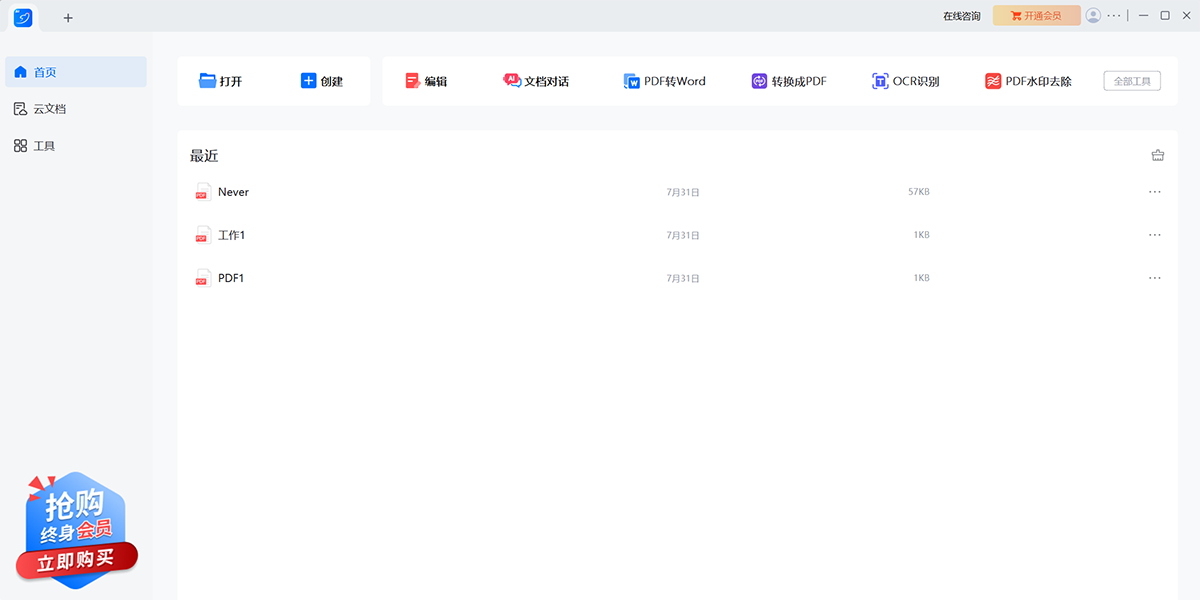This screenshot has height=600, width=1200.
Task: Add a new tab with the plus button
Action: coord(68,18)
